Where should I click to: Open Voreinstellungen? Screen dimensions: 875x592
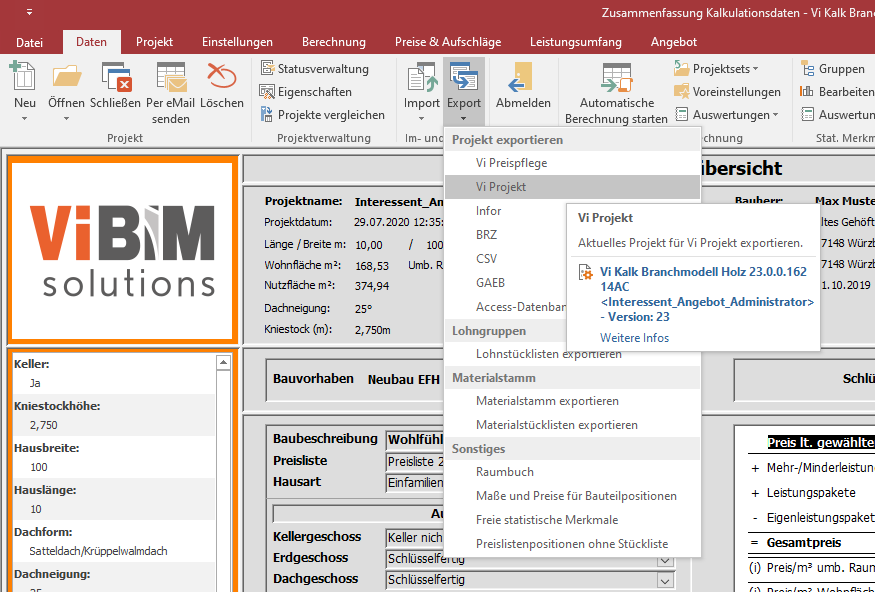click(727, 92)
